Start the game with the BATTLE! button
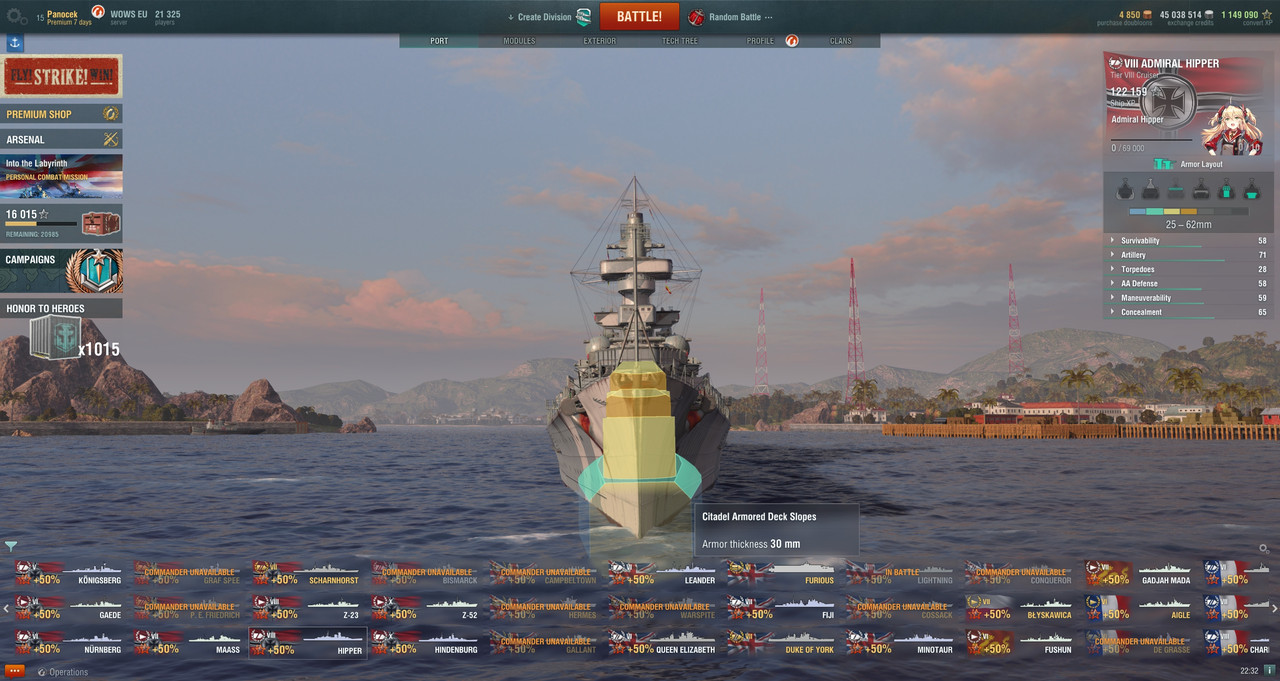This screenshot has height=681, width=1280. [639, 17]
